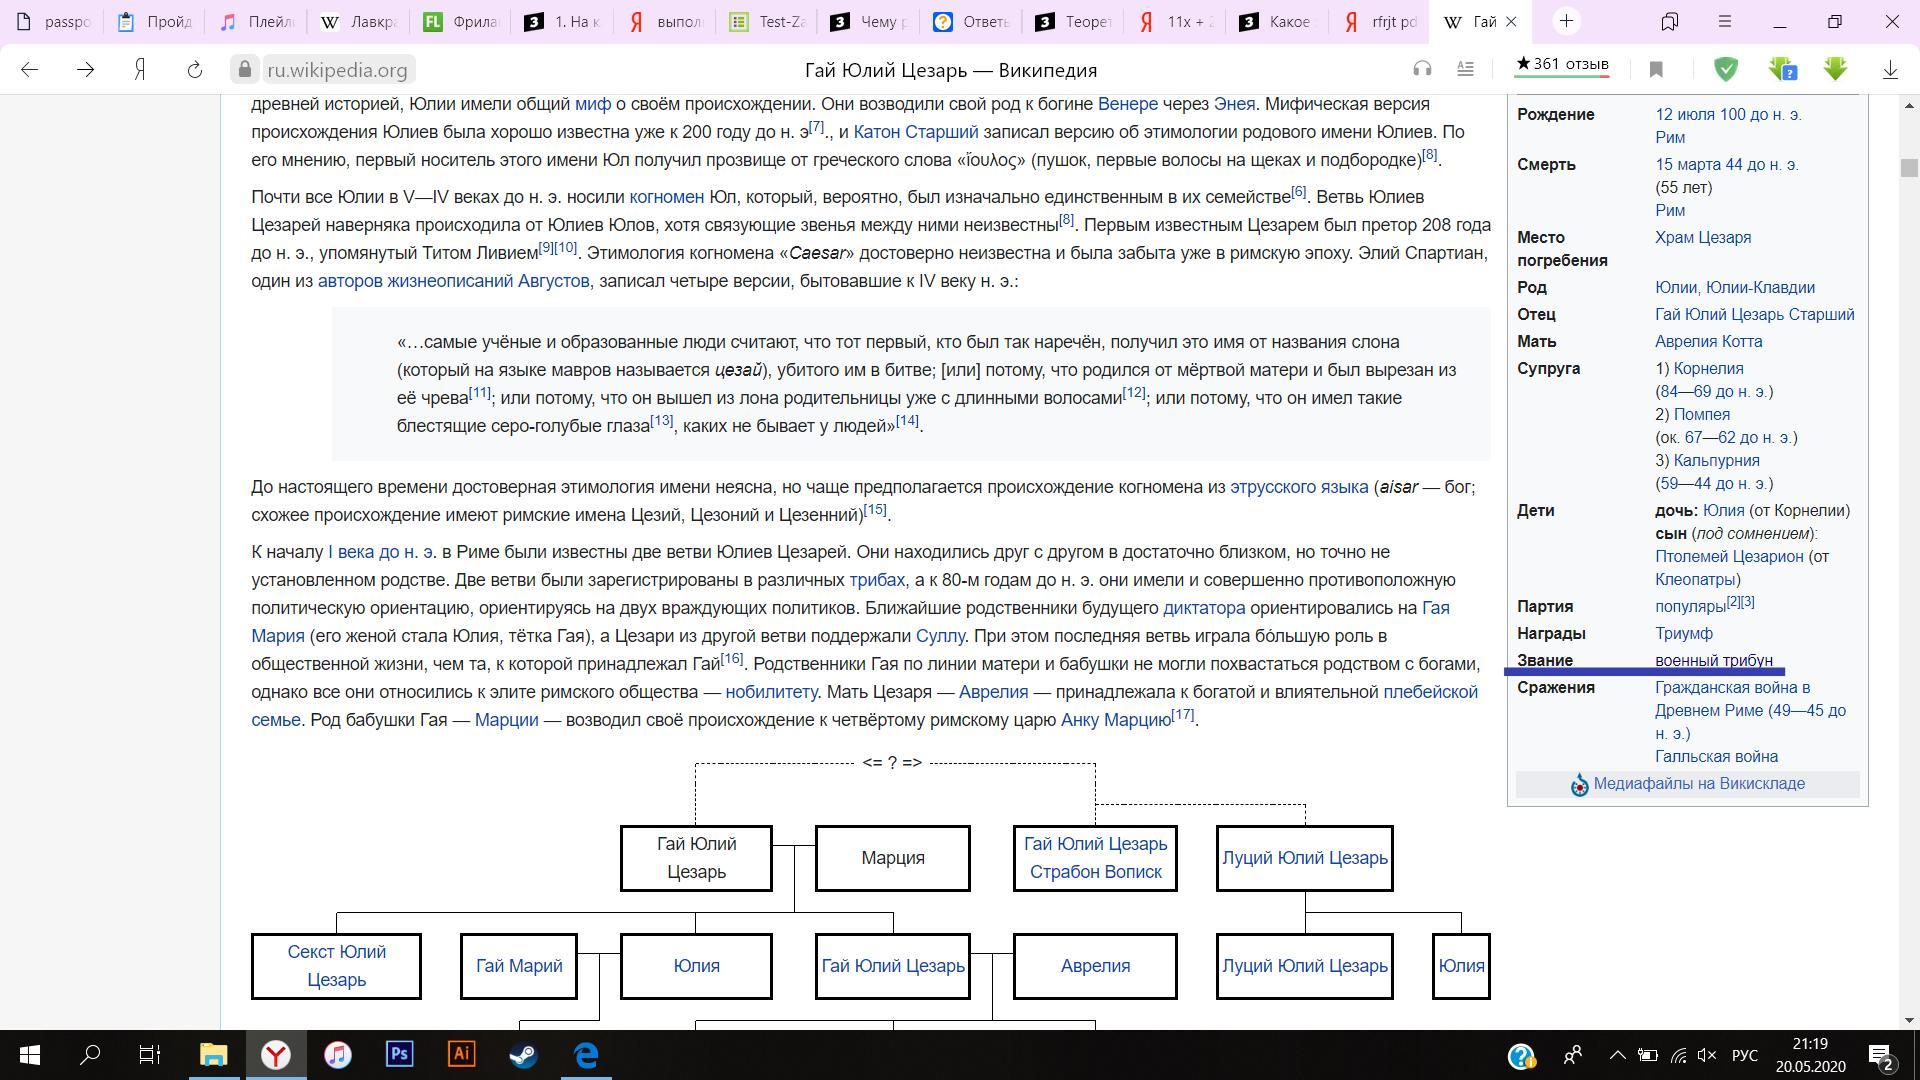Image resolution: width=1920 pixels, height=1080 pixels.
Task: Click the ru.wikipedia.org address field
Action: [337, 70]
